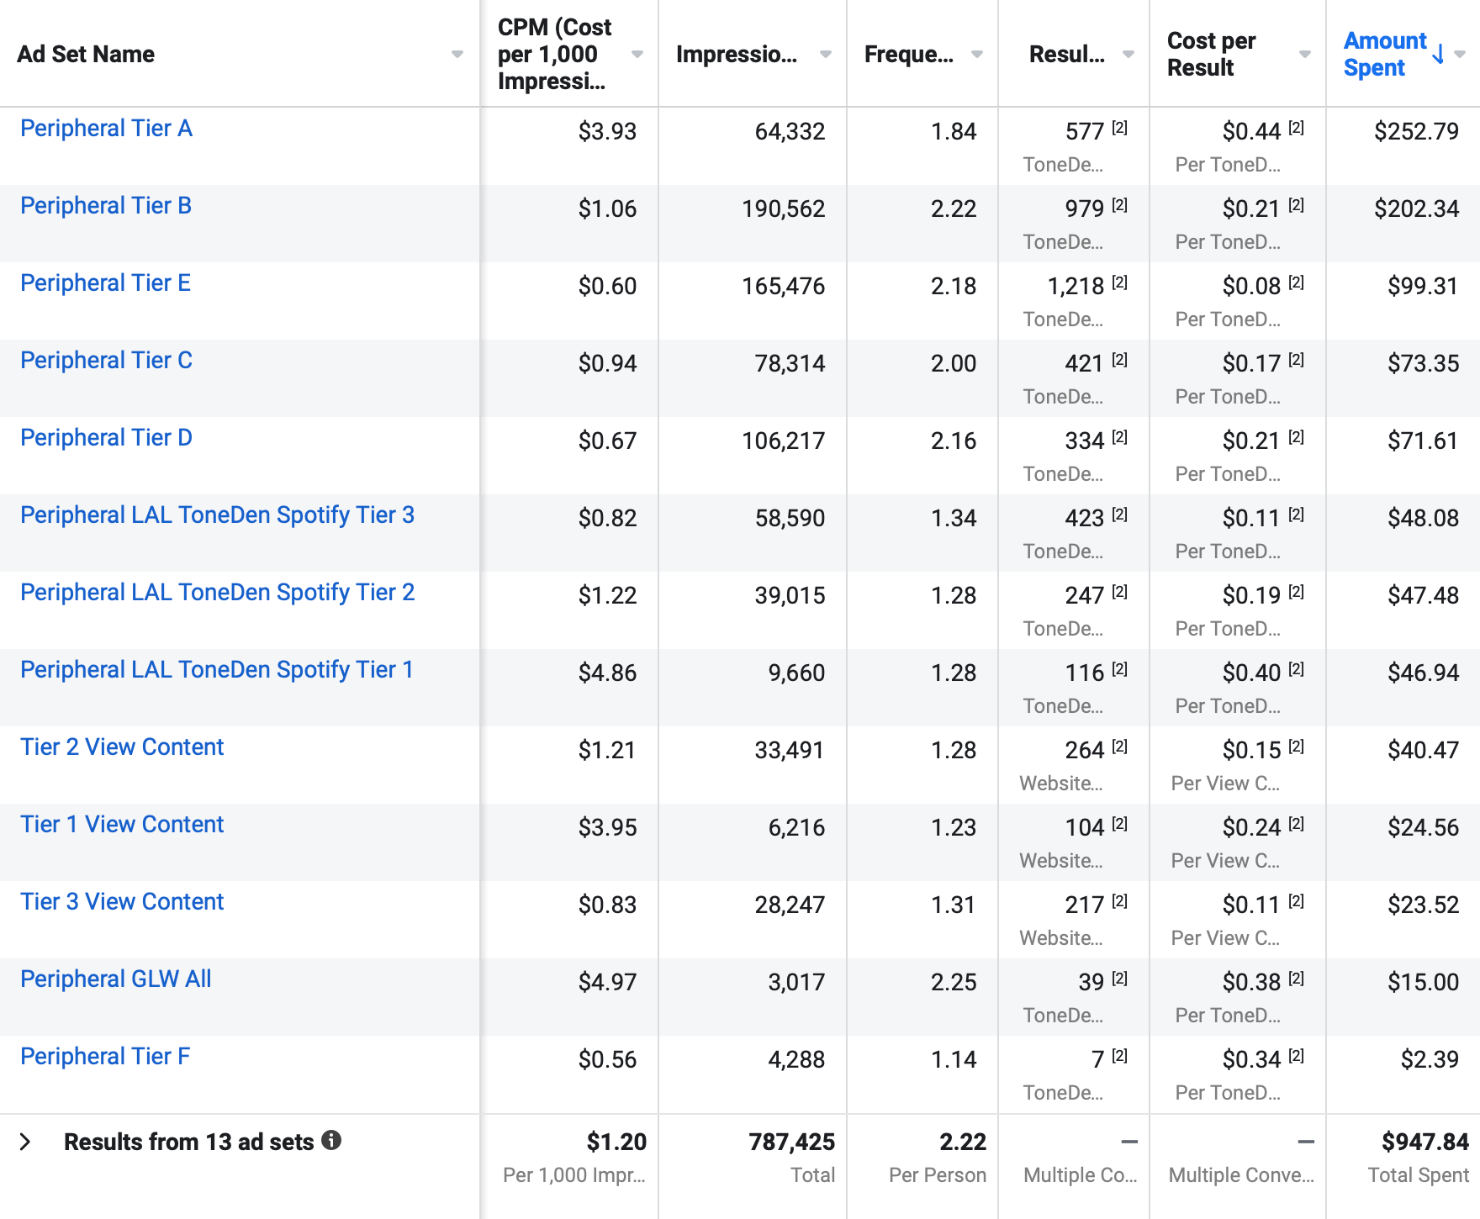The image size is (1480, 1219).
Task: Open the Cost per Result dropdown arrow
Action: pos(1304,54)
